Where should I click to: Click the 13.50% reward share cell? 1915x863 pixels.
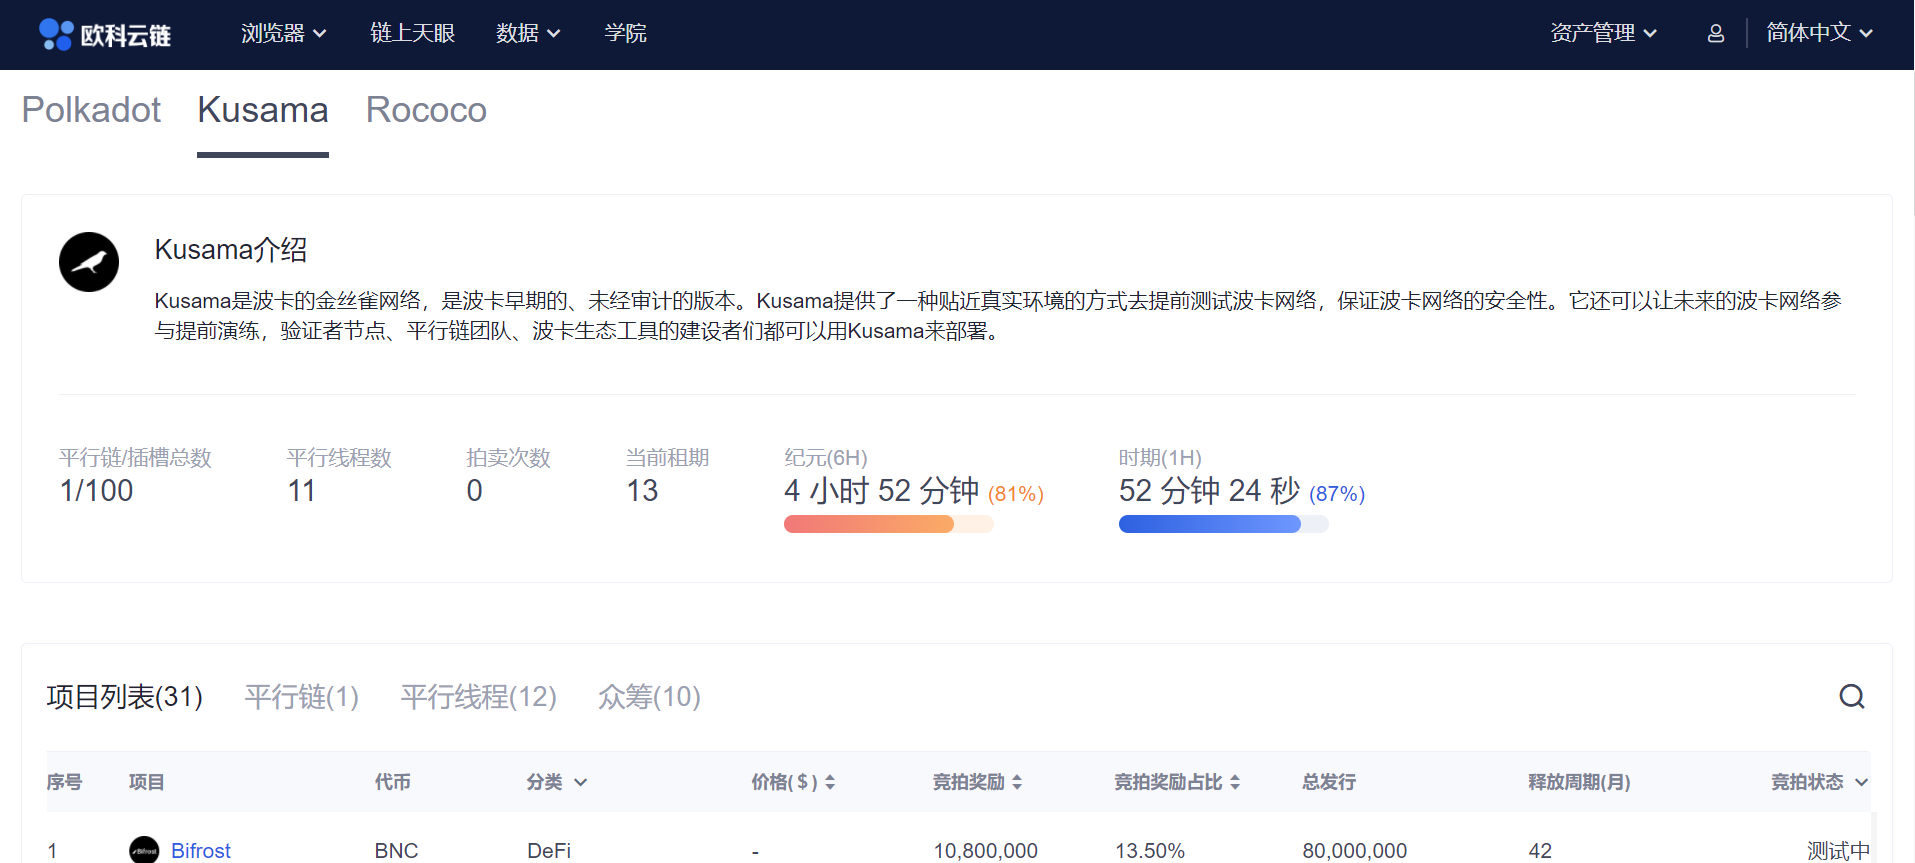point(1150,850)
